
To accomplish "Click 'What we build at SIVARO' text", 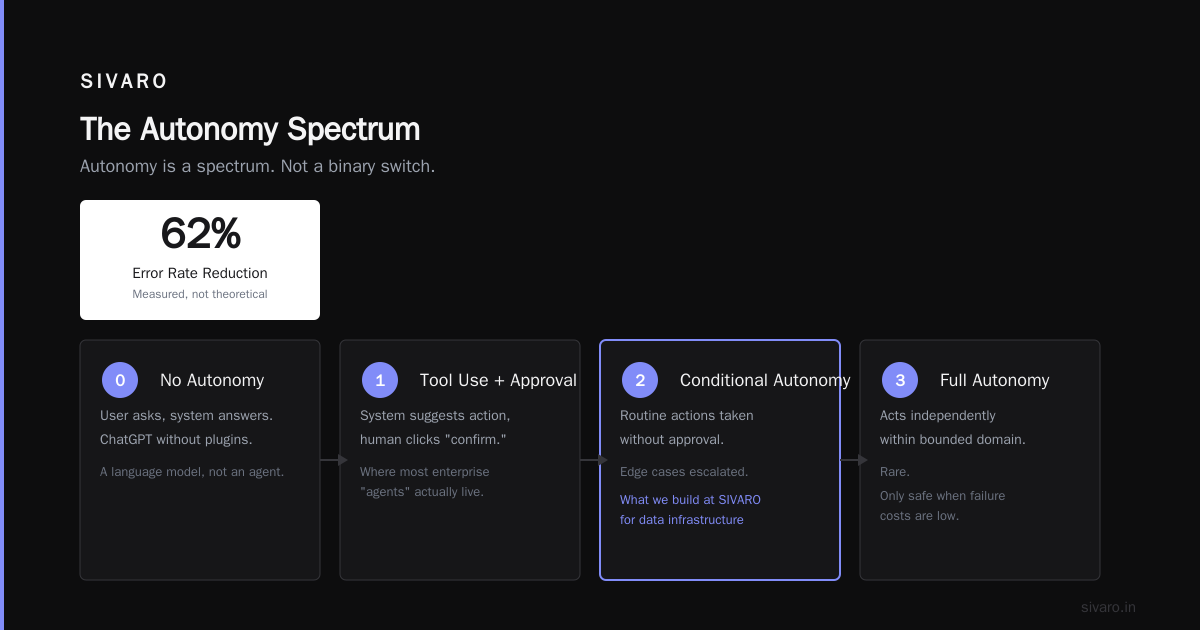I will [690, 500].
